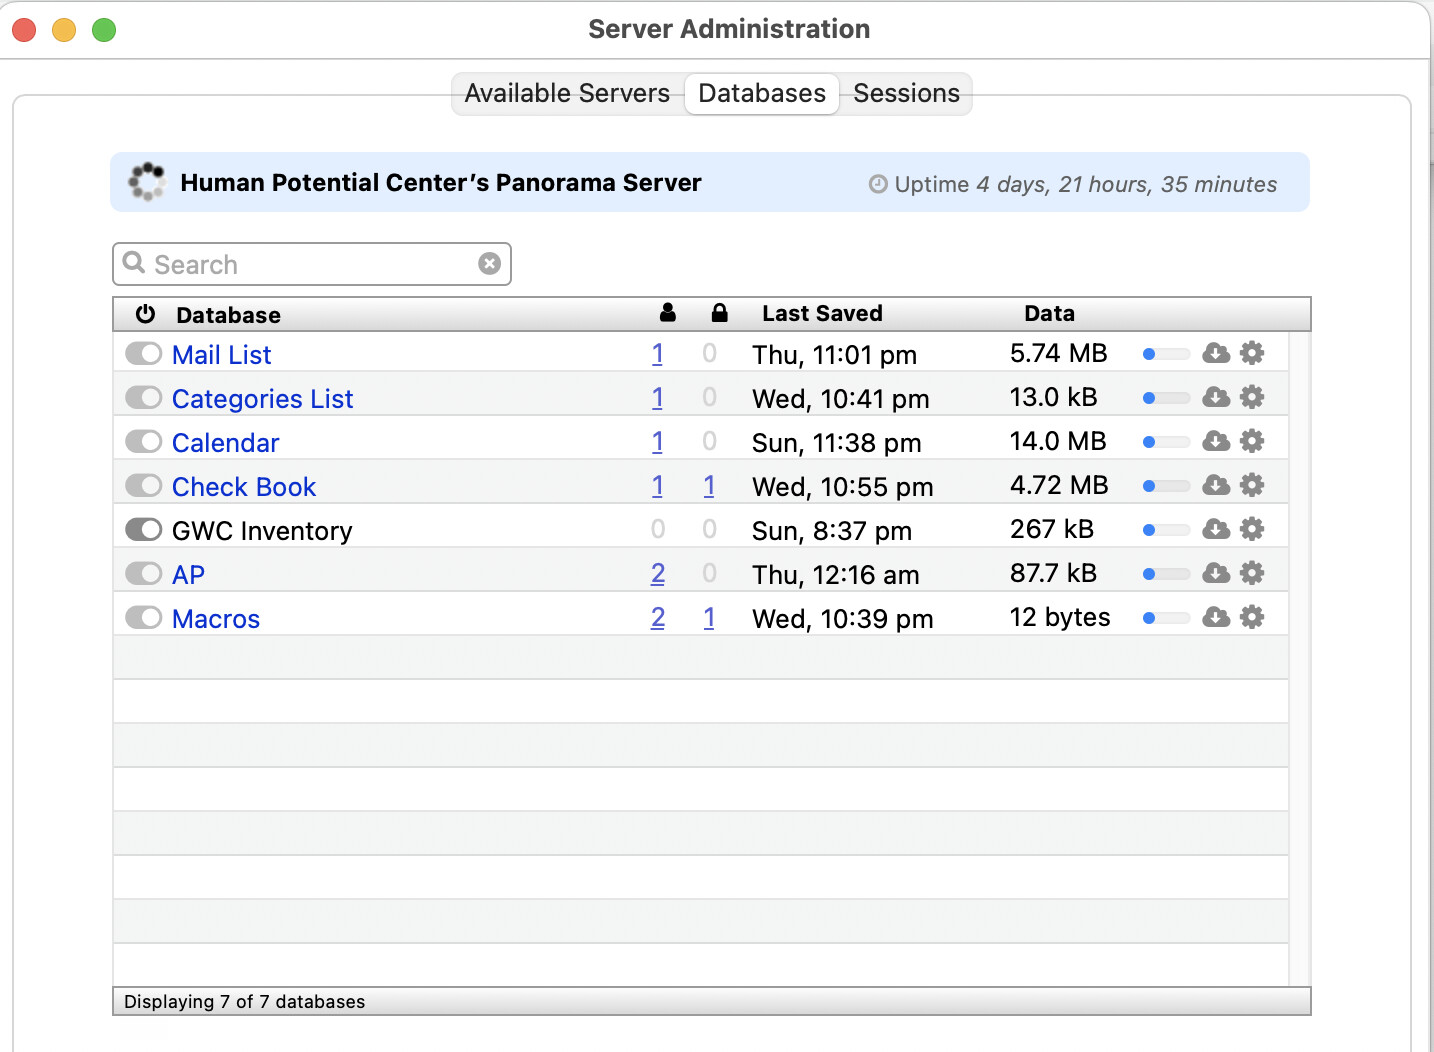Click the lock count link for Check Book
Image resolution: width=1434 pixels, height=1052 pixels.
click(708, 486)
